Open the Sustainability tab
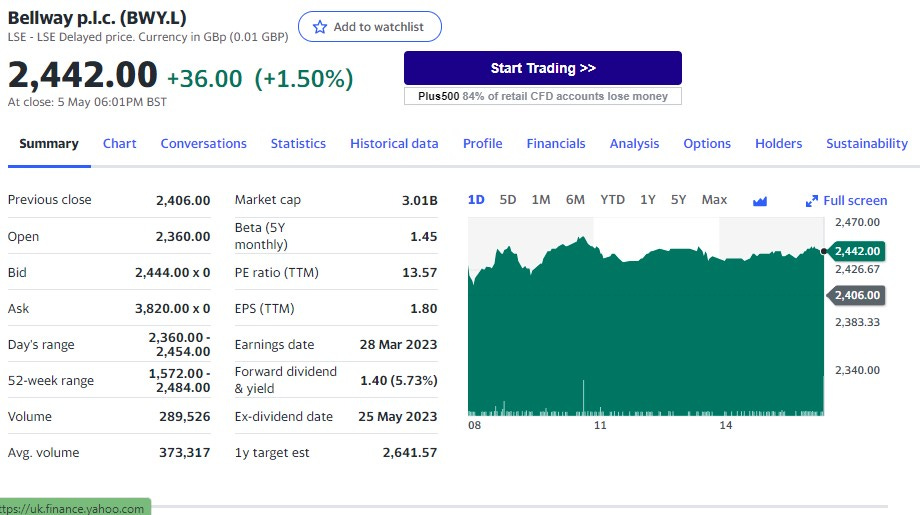The width and height of the screenshot is (920, 515). 867,144
